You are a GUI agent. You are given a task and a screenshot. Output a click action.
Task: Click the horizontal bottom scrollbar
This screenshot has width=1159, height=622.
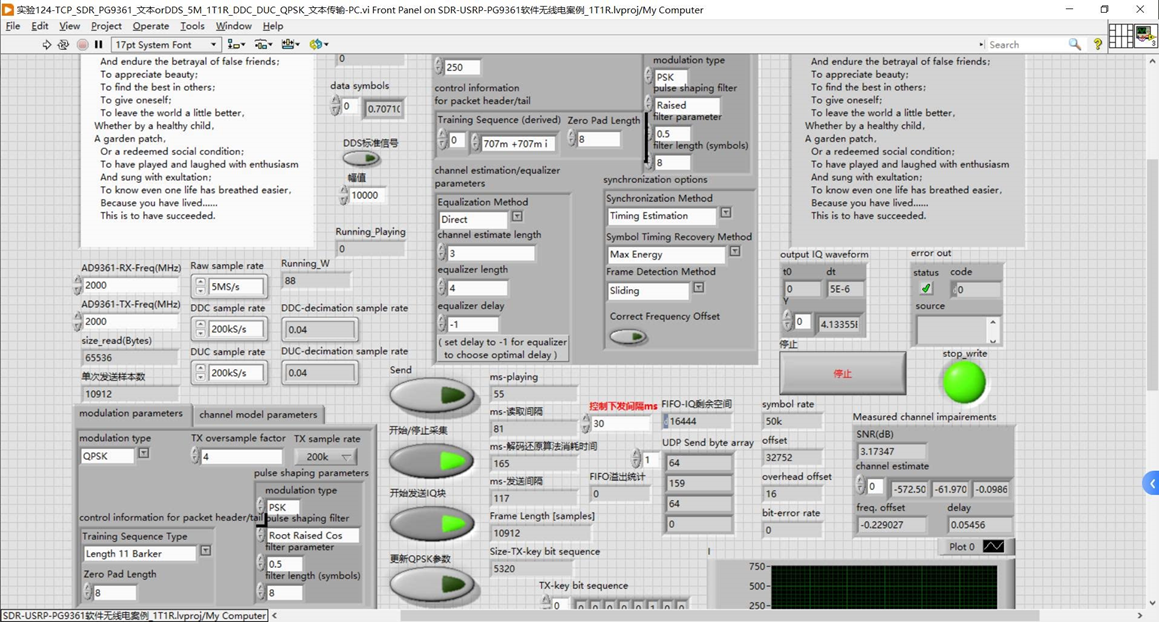pyautogui.click(x=707, y=615)
